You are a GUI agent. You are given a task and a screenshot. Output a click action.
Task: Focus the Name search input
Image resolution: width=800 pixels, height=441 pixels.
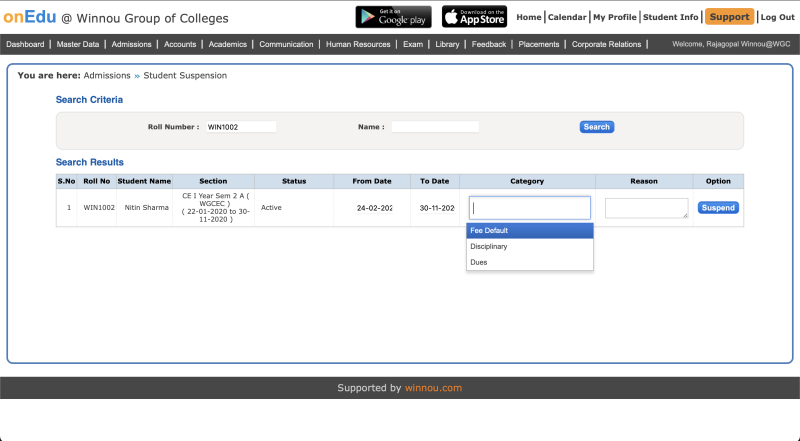coord(435,127)
